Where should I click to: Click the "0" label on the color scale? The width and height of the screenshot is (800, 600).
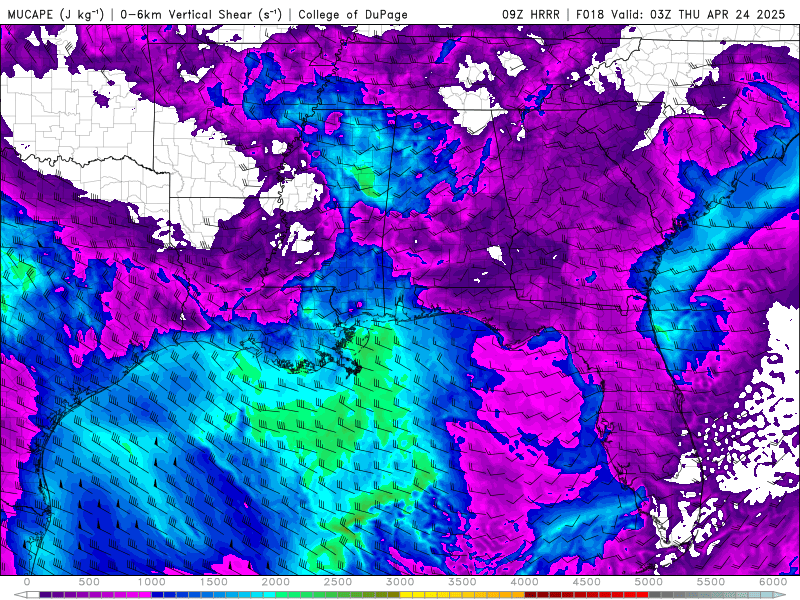point(27,582)
